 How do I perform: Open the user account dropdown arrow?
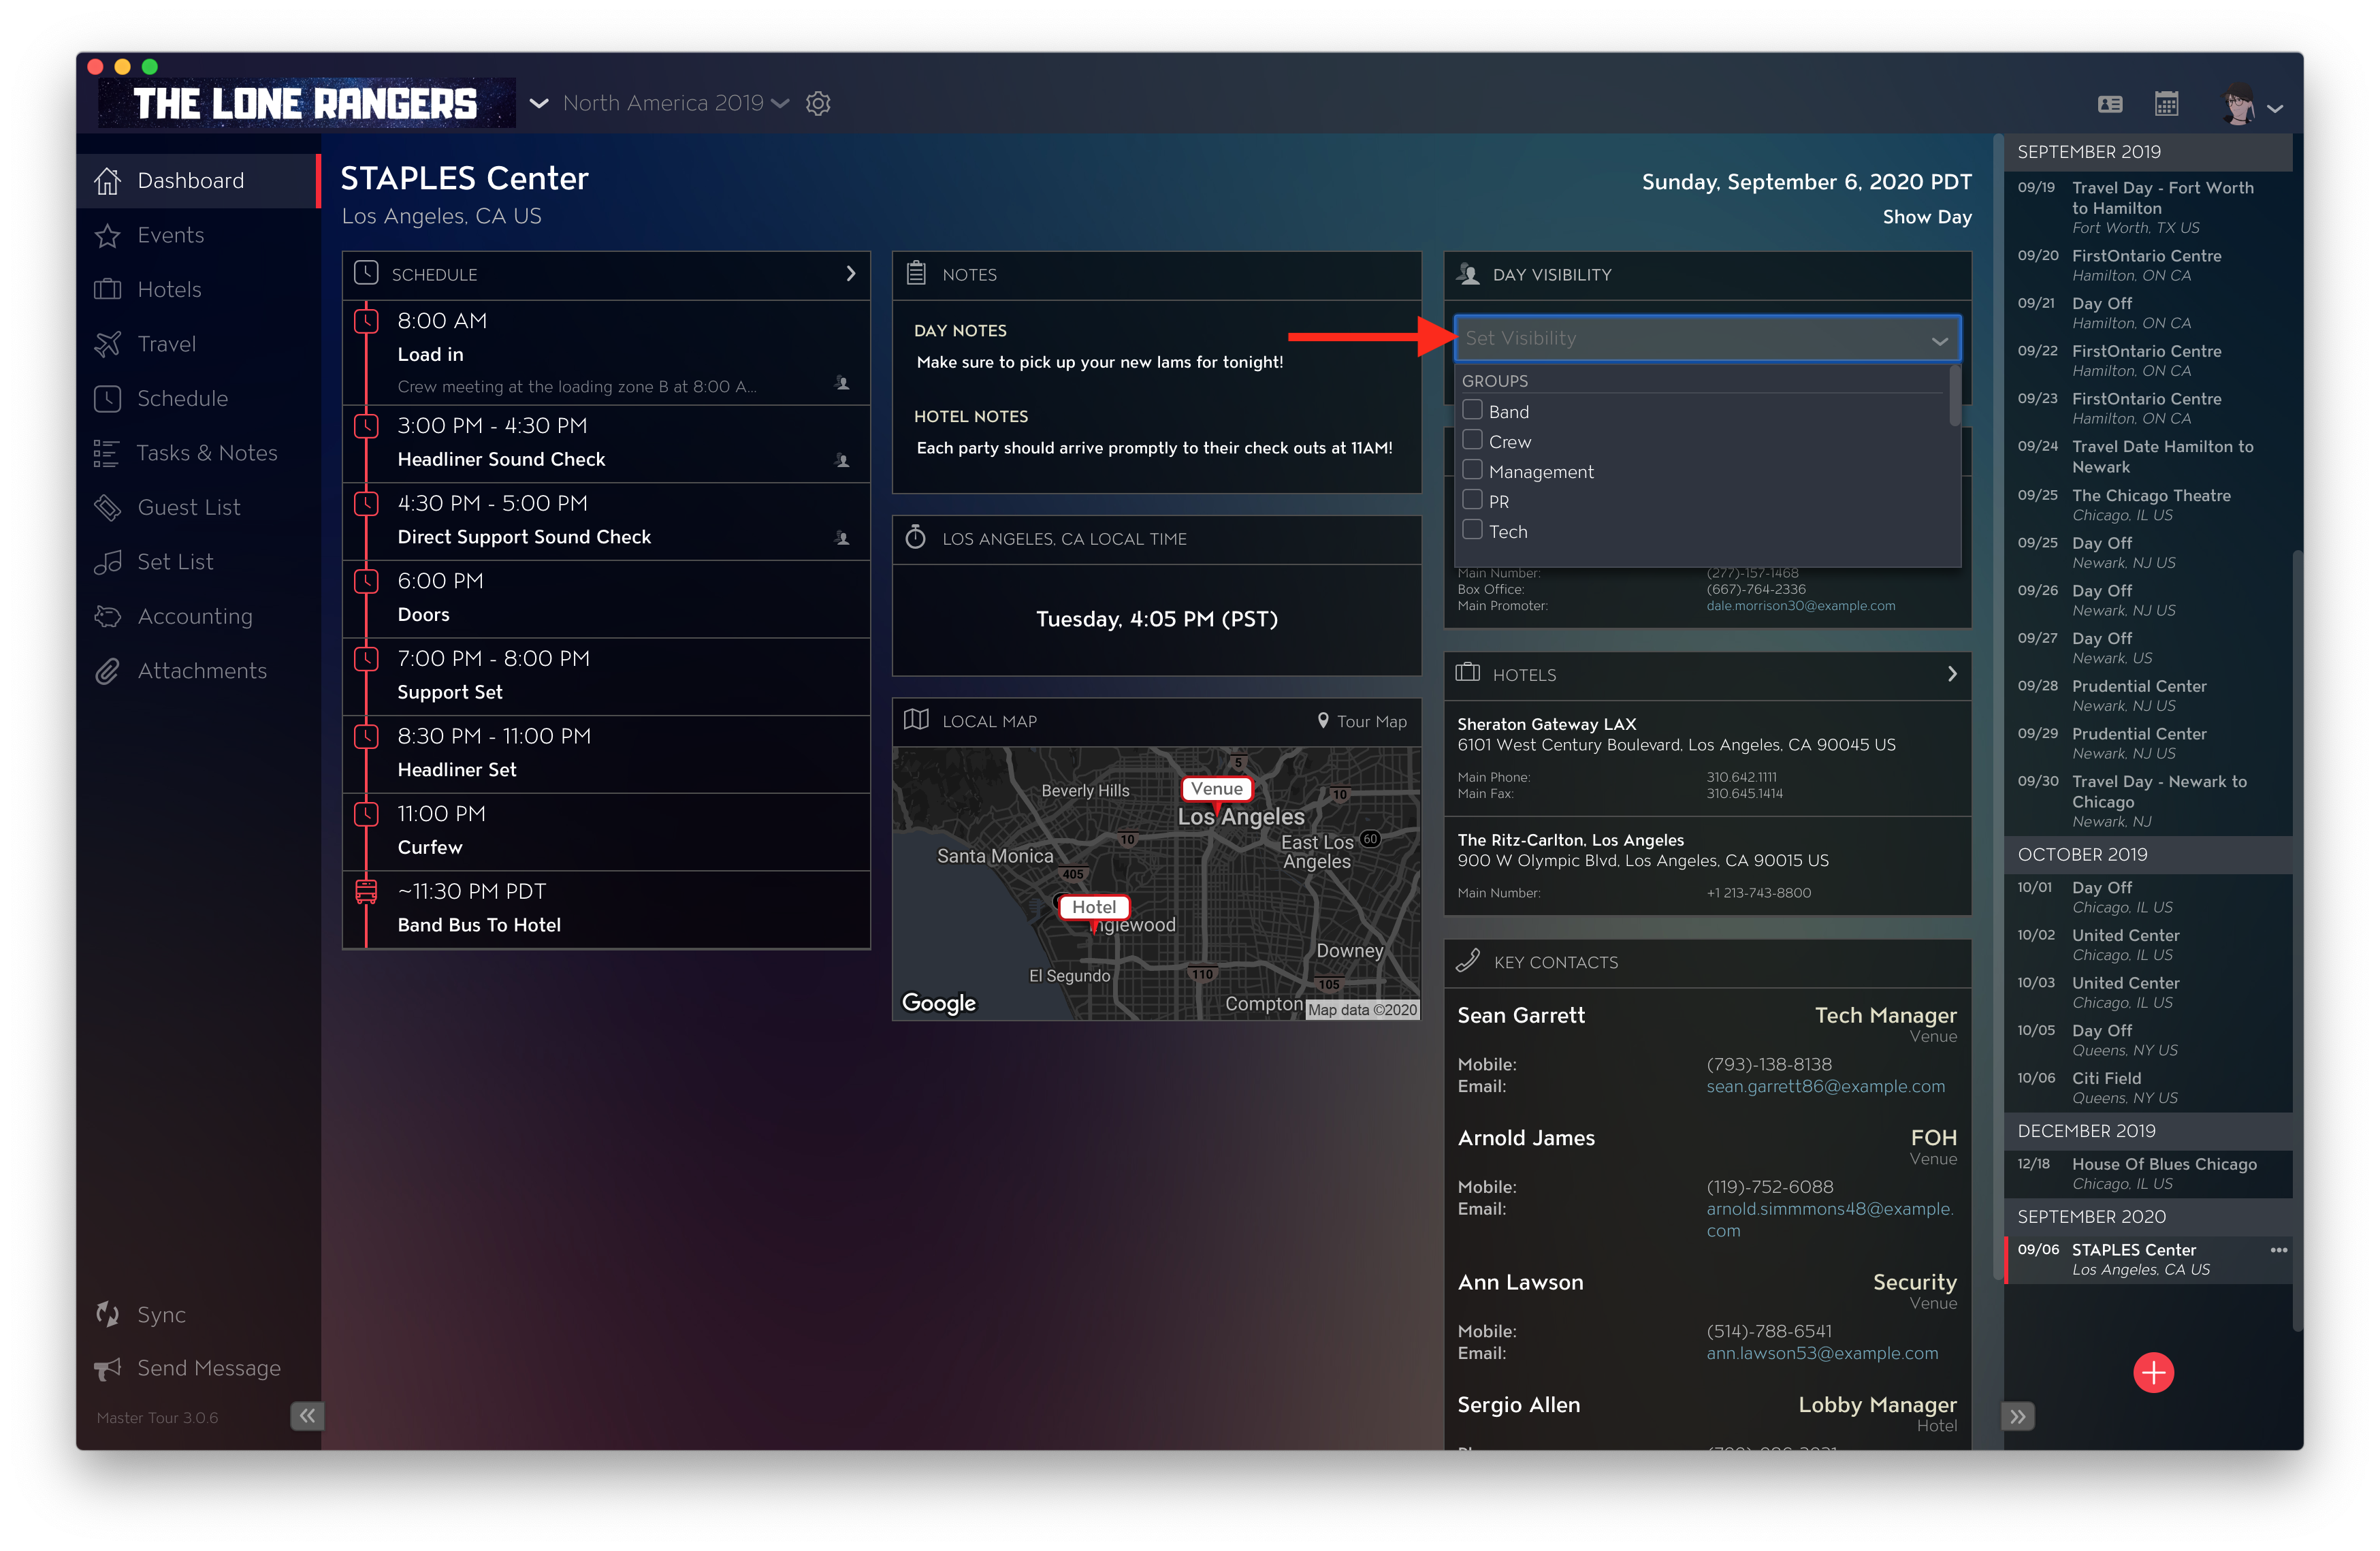point(2276,109)
